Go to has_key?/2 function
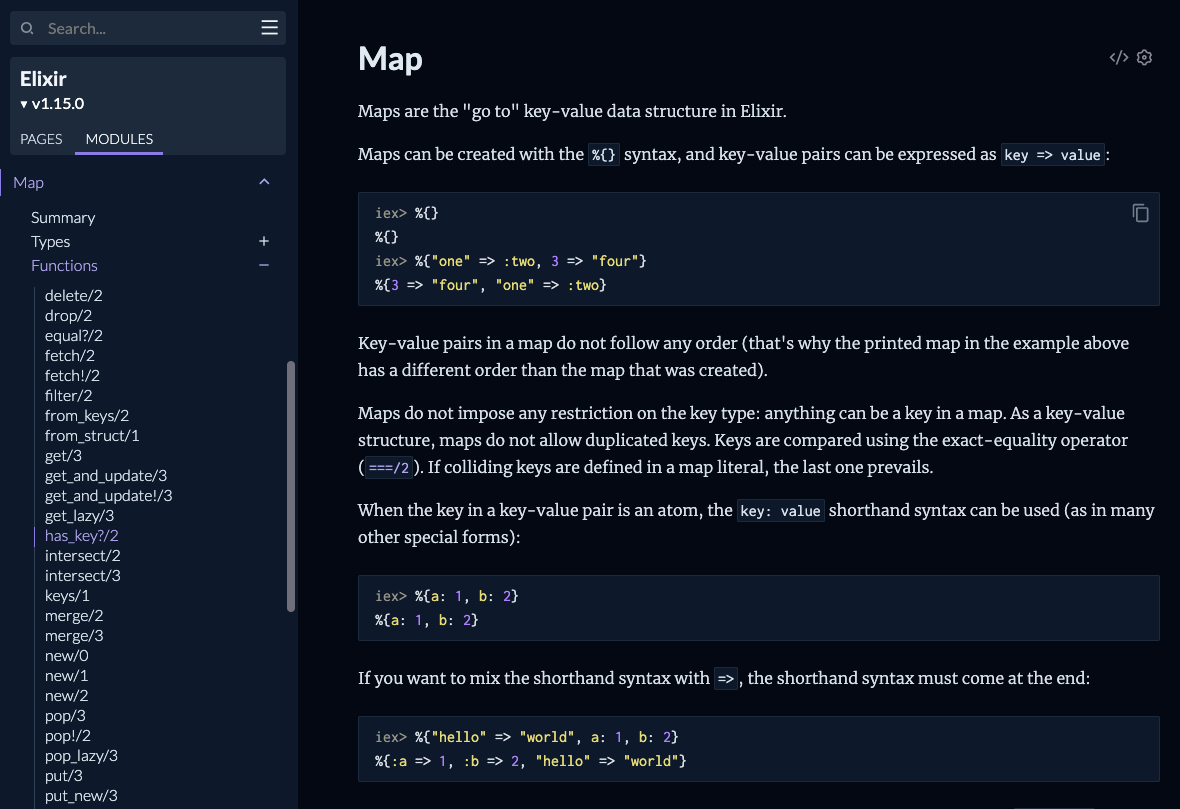The image size is (1180, 809). click(82, 536)
